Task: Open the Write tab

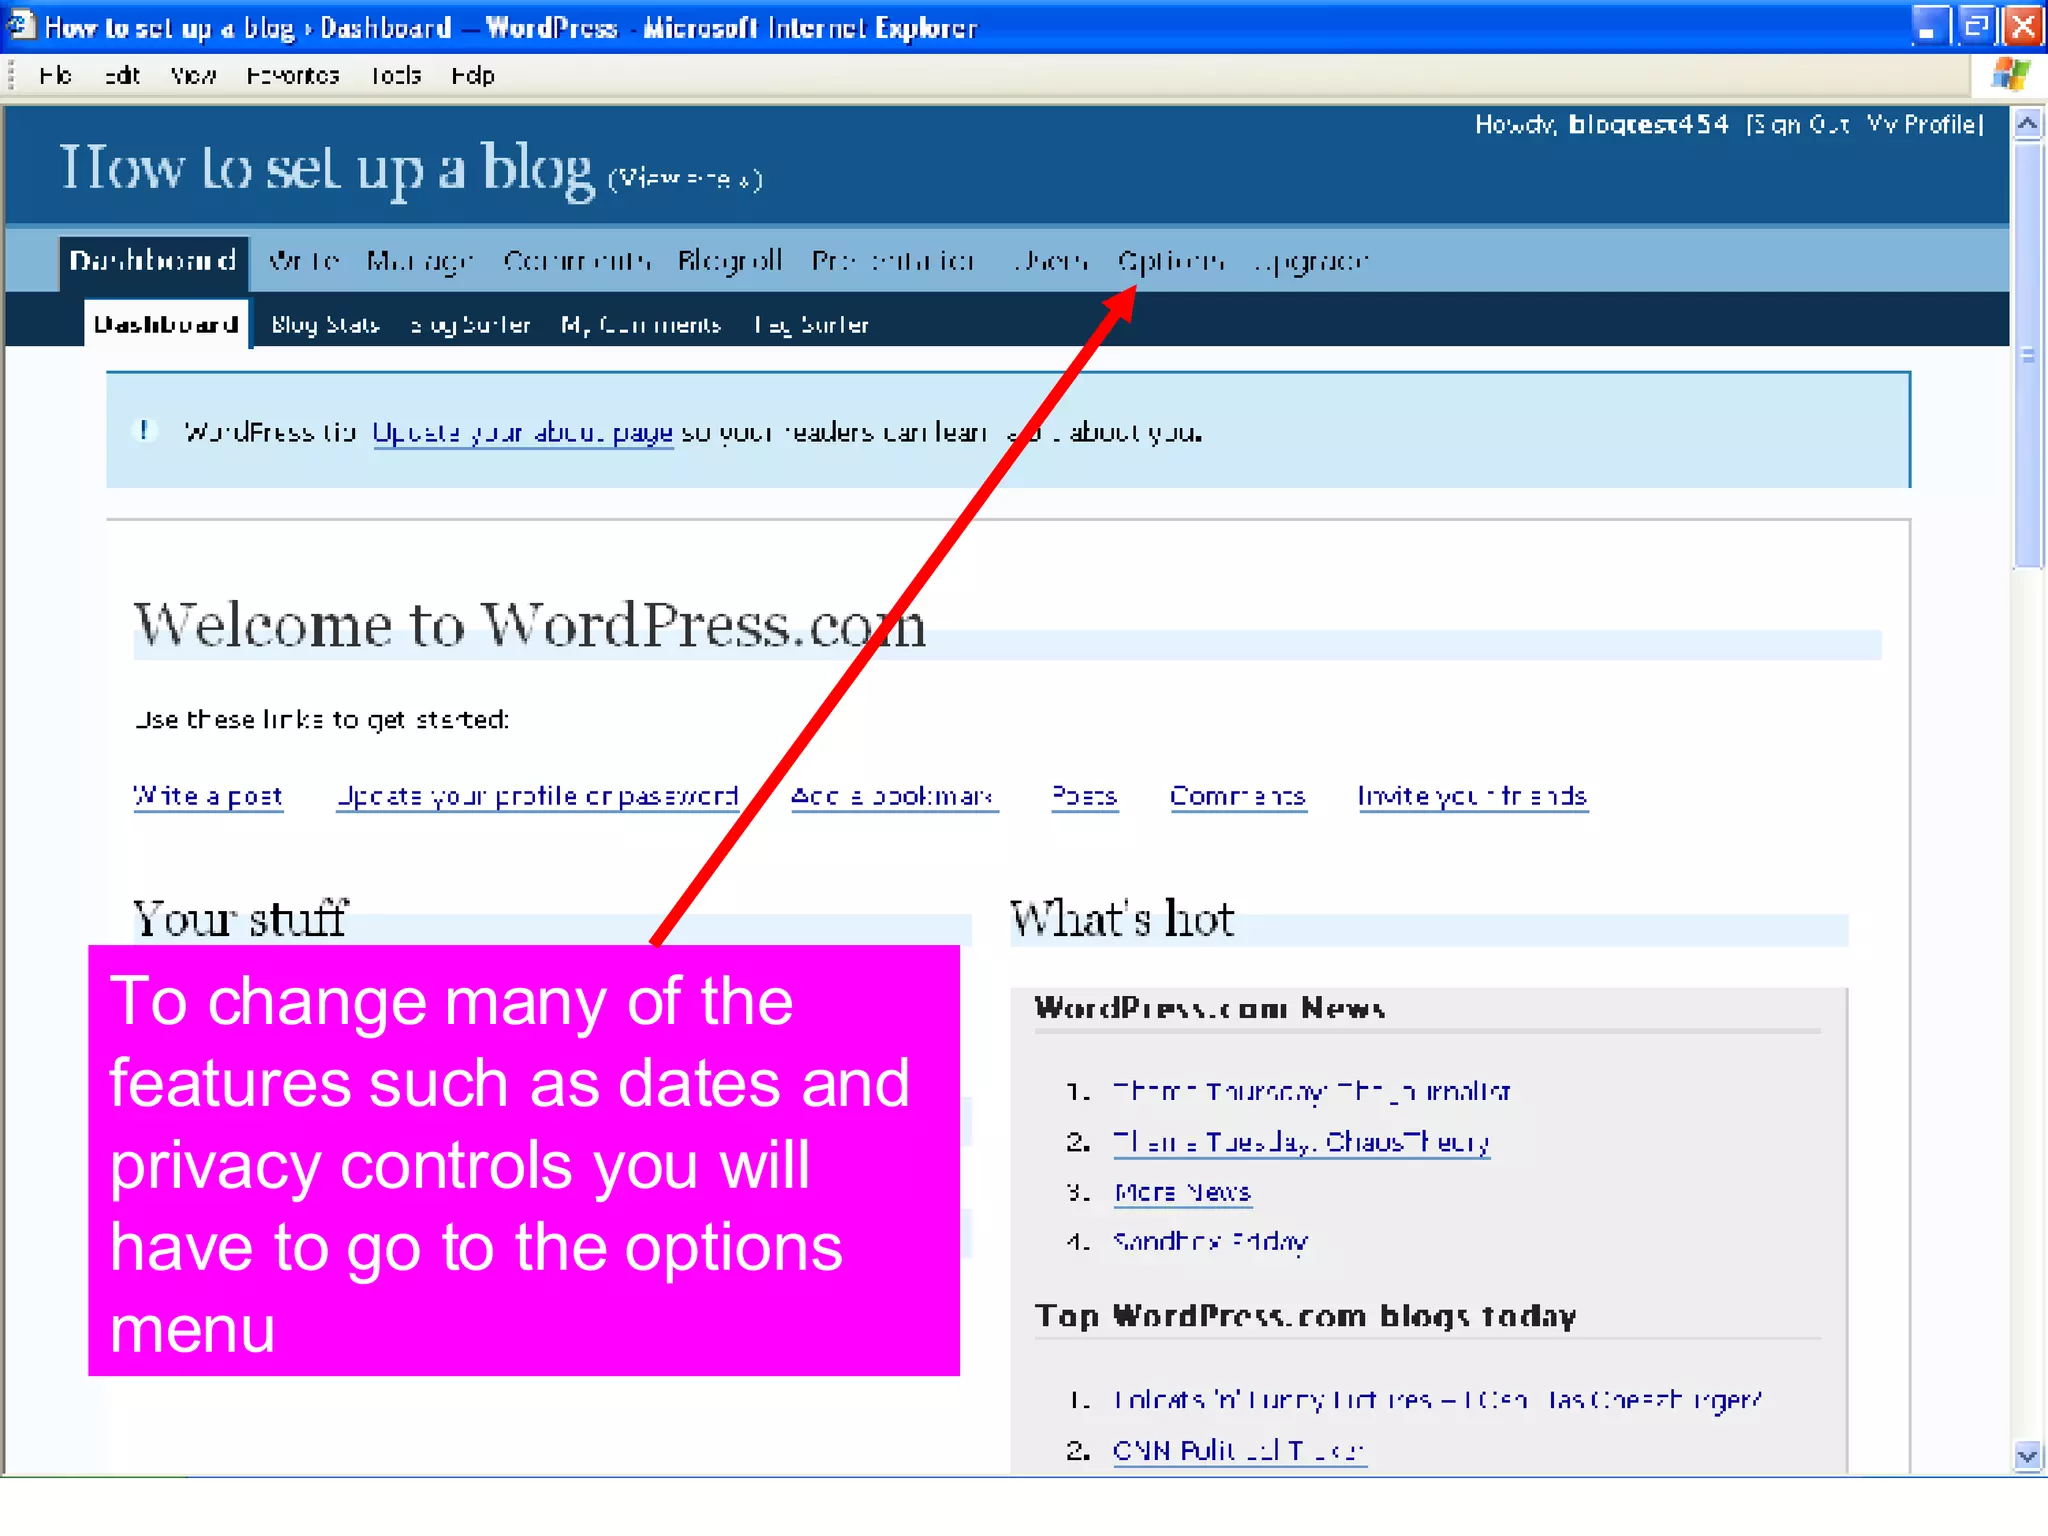Action: click(304, 261)
